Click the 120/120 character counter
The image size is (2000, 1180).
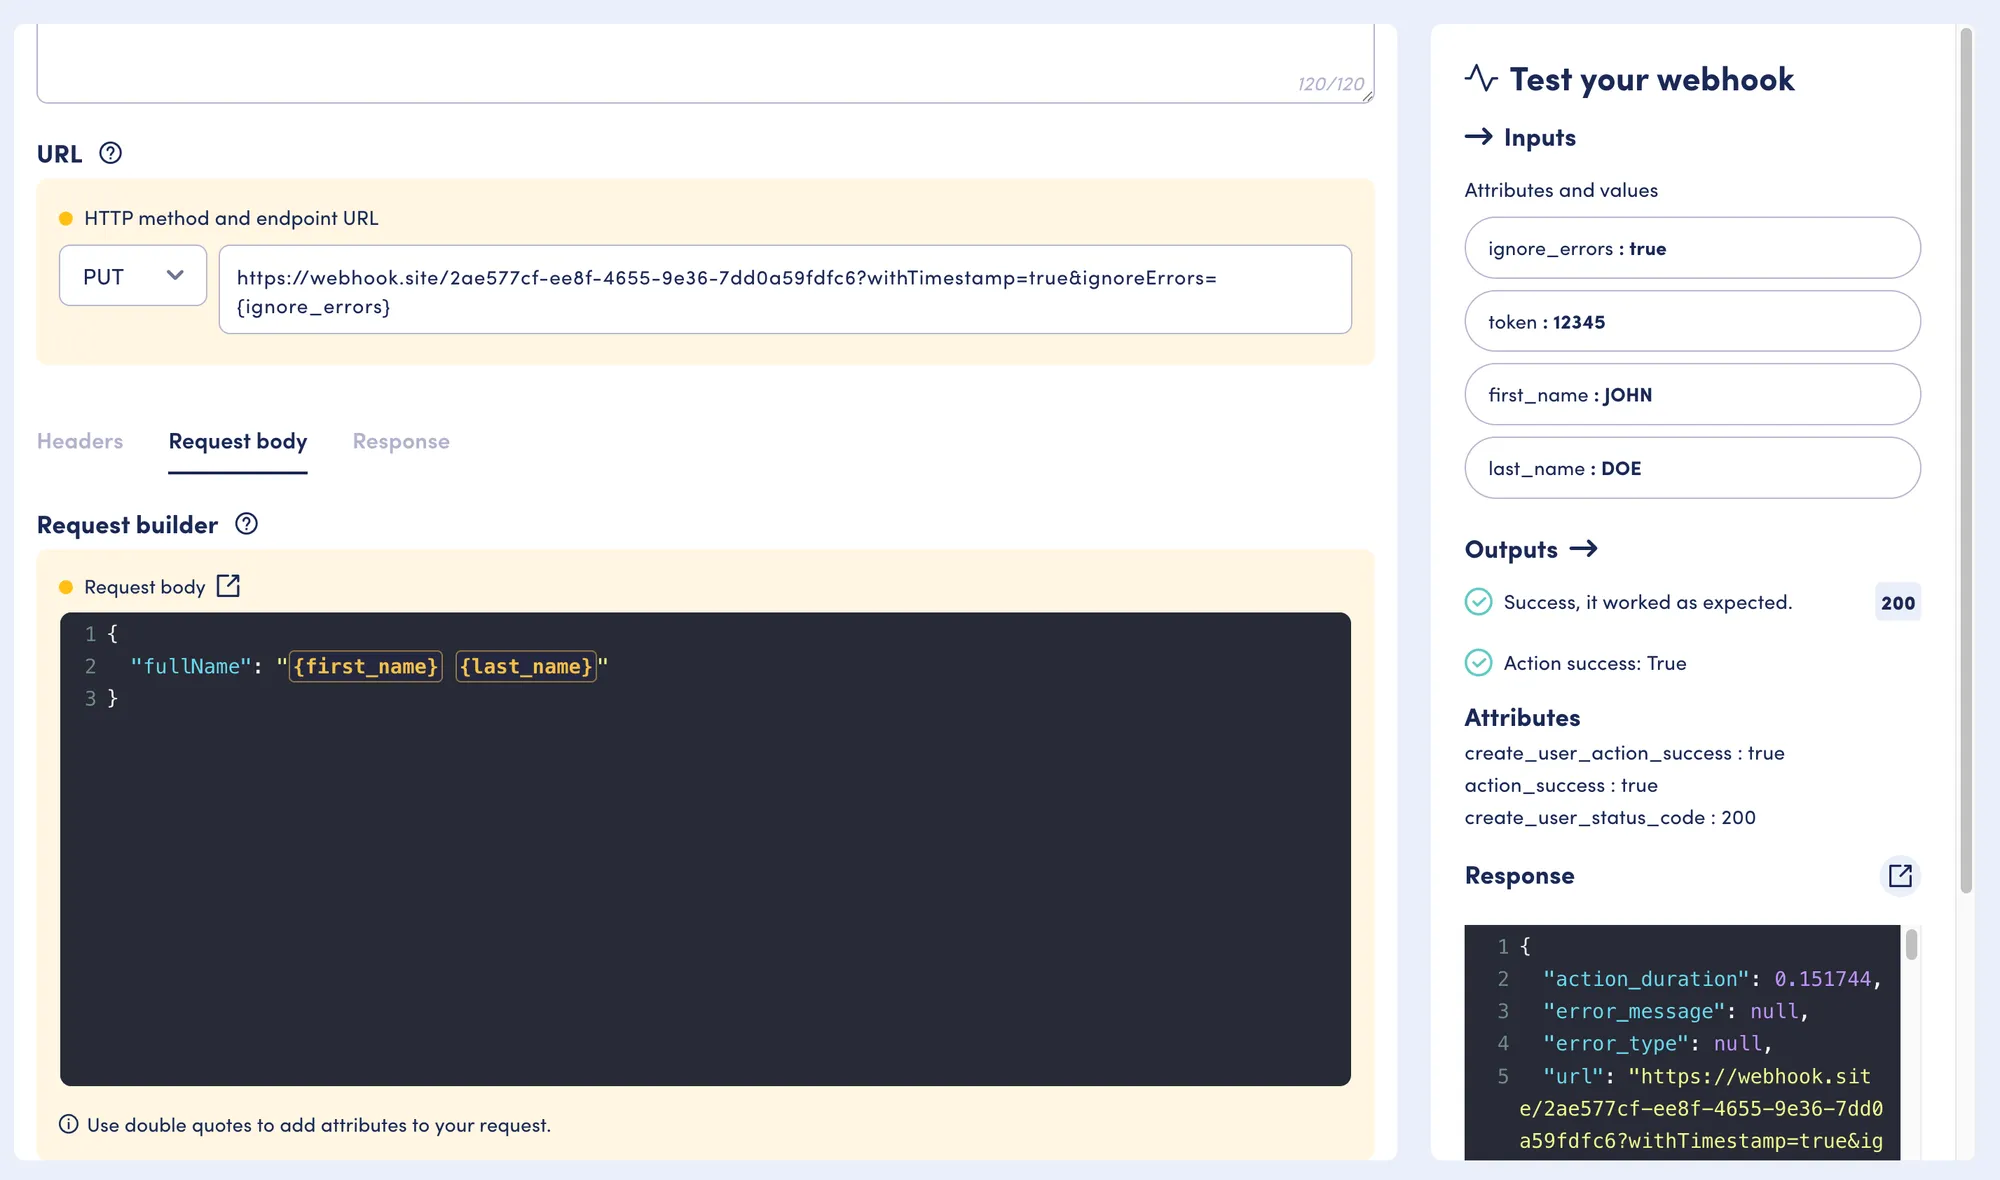pos(1331,84)
